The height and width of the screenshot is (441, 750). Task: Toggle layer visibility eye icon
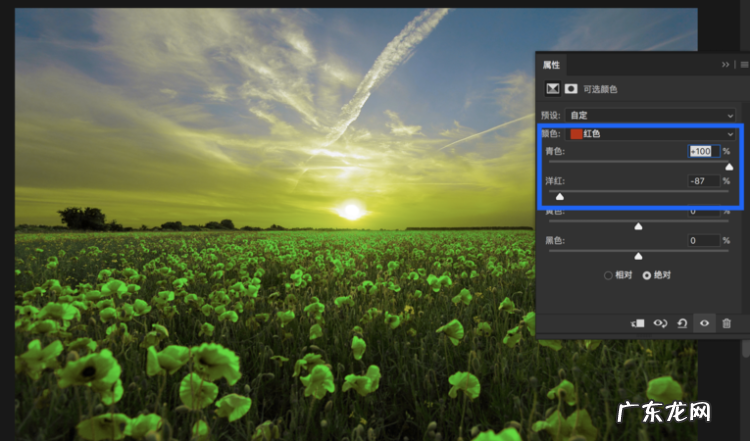[x=705, y=323]
